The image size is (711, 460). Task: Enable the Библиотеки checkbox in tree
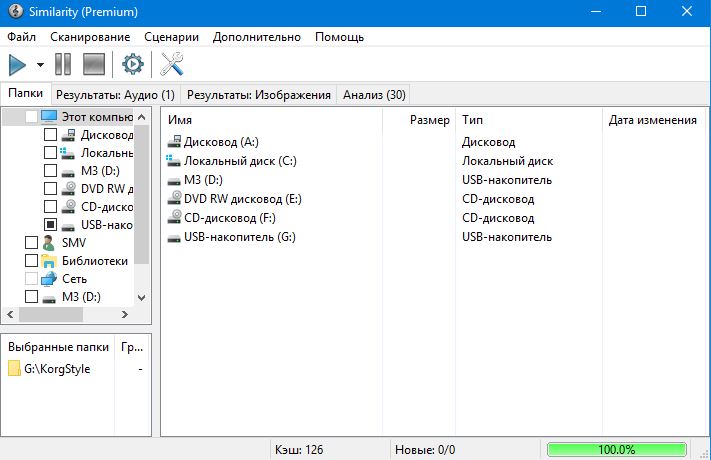31,261
